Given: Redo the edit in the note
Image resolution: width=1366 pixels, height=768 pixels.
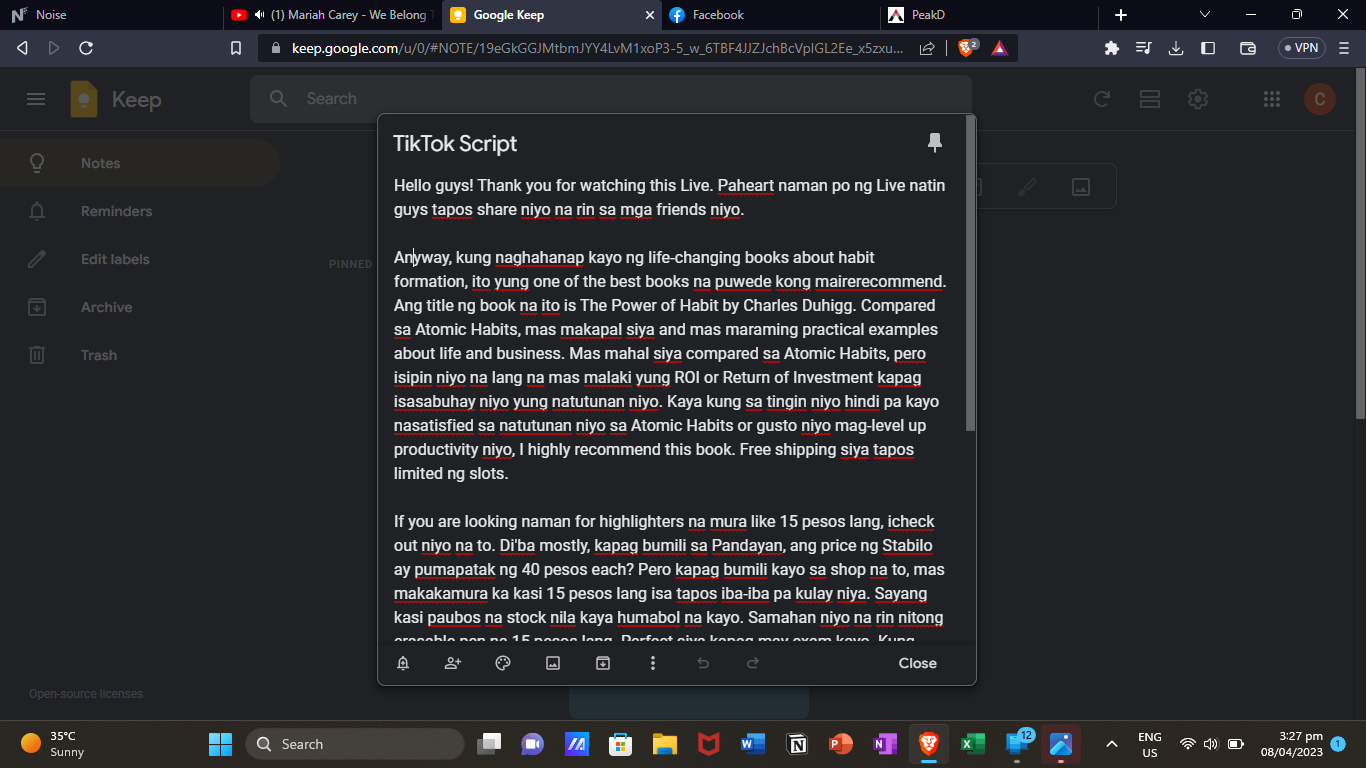Looking at the screenshot, I should tap(753, 663).
